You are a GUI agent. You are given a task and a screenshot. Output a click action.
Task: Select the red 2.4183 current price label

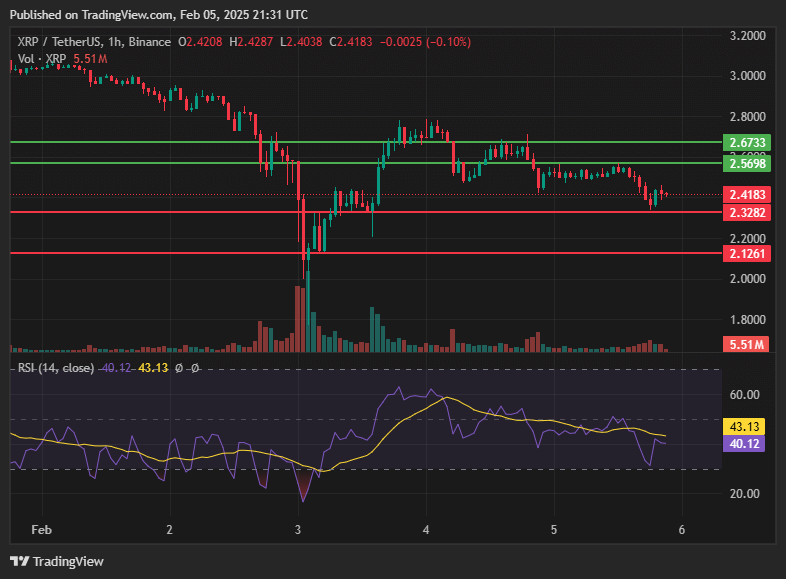pos(747,194)
